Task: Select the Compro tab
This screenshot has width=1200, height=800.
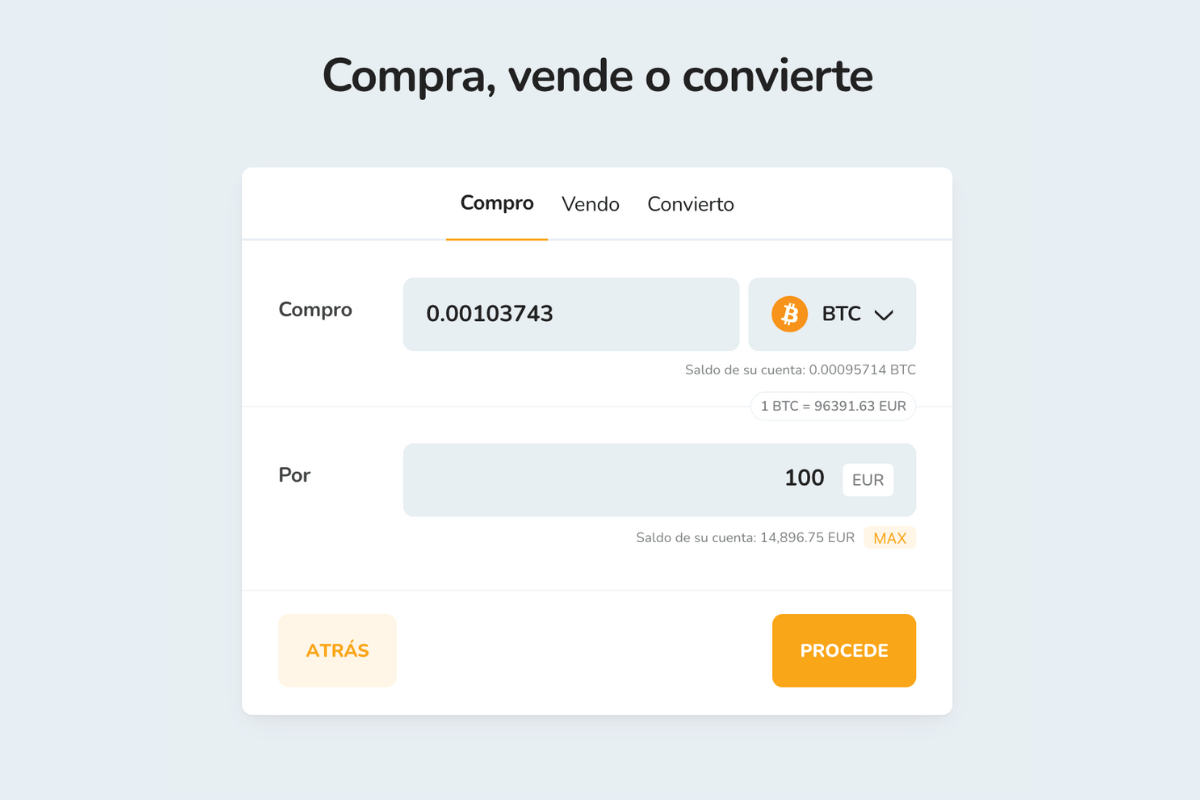Action: (x=497, y=203)
